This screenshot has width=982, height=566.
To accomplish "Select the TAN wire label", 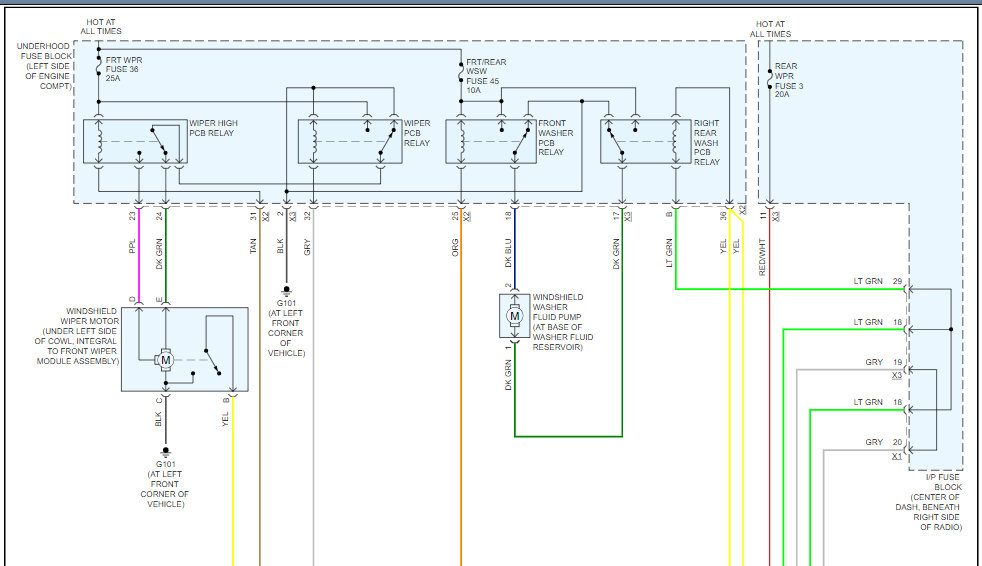I will 253,244.
